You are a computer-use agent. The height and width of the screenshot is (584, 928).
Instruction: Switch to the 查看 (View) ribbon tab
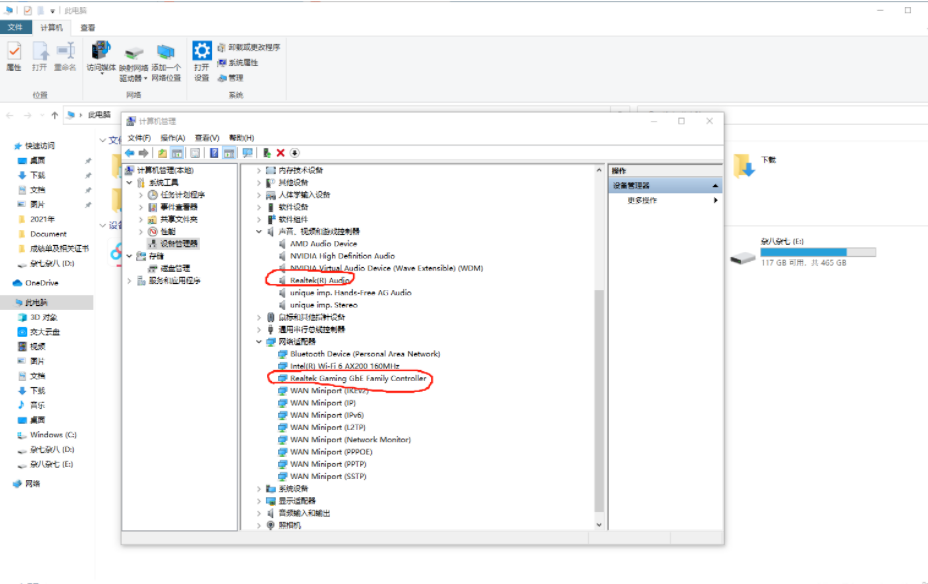88,27
